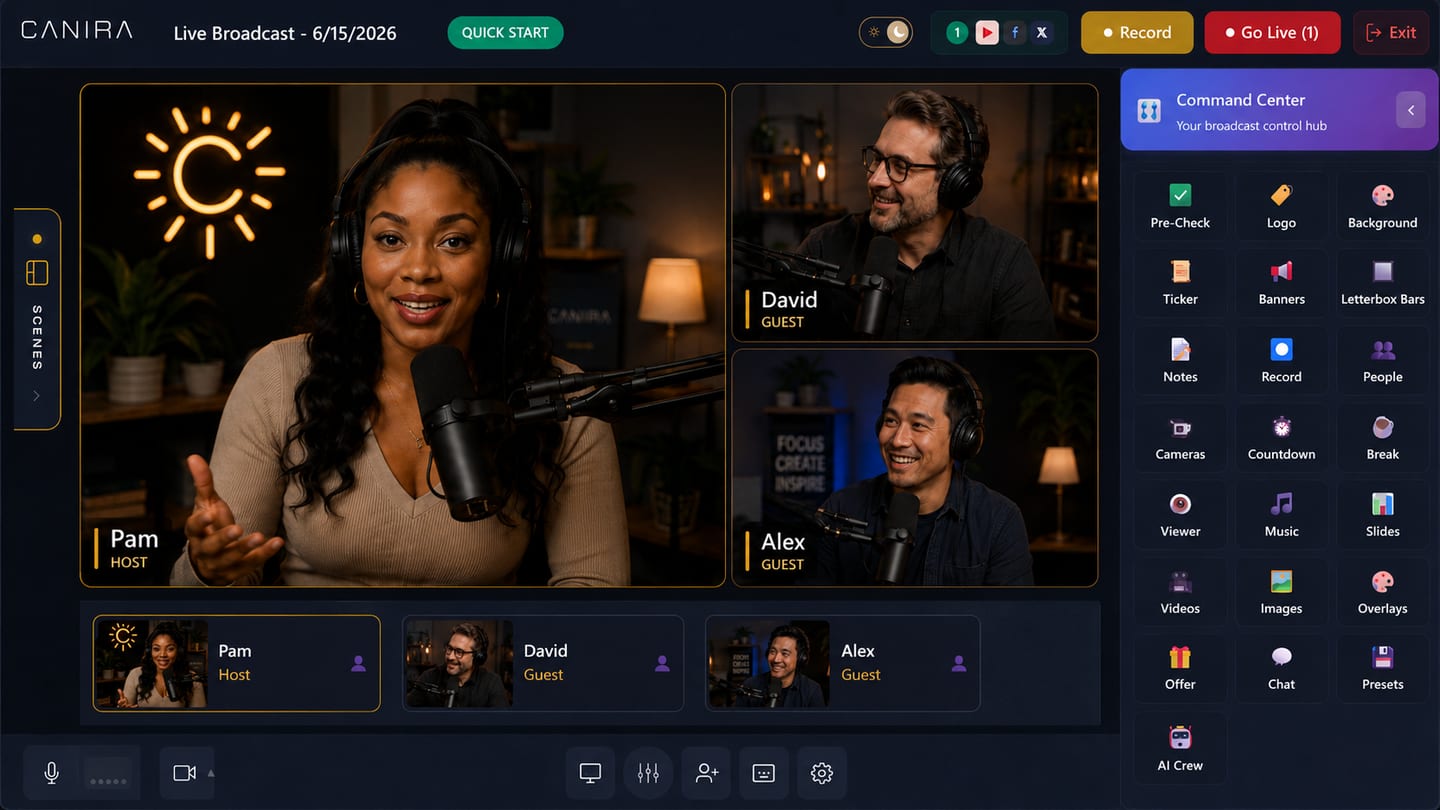Click the Quick Start button
The image size is (1440, 810).
[505, 33]
